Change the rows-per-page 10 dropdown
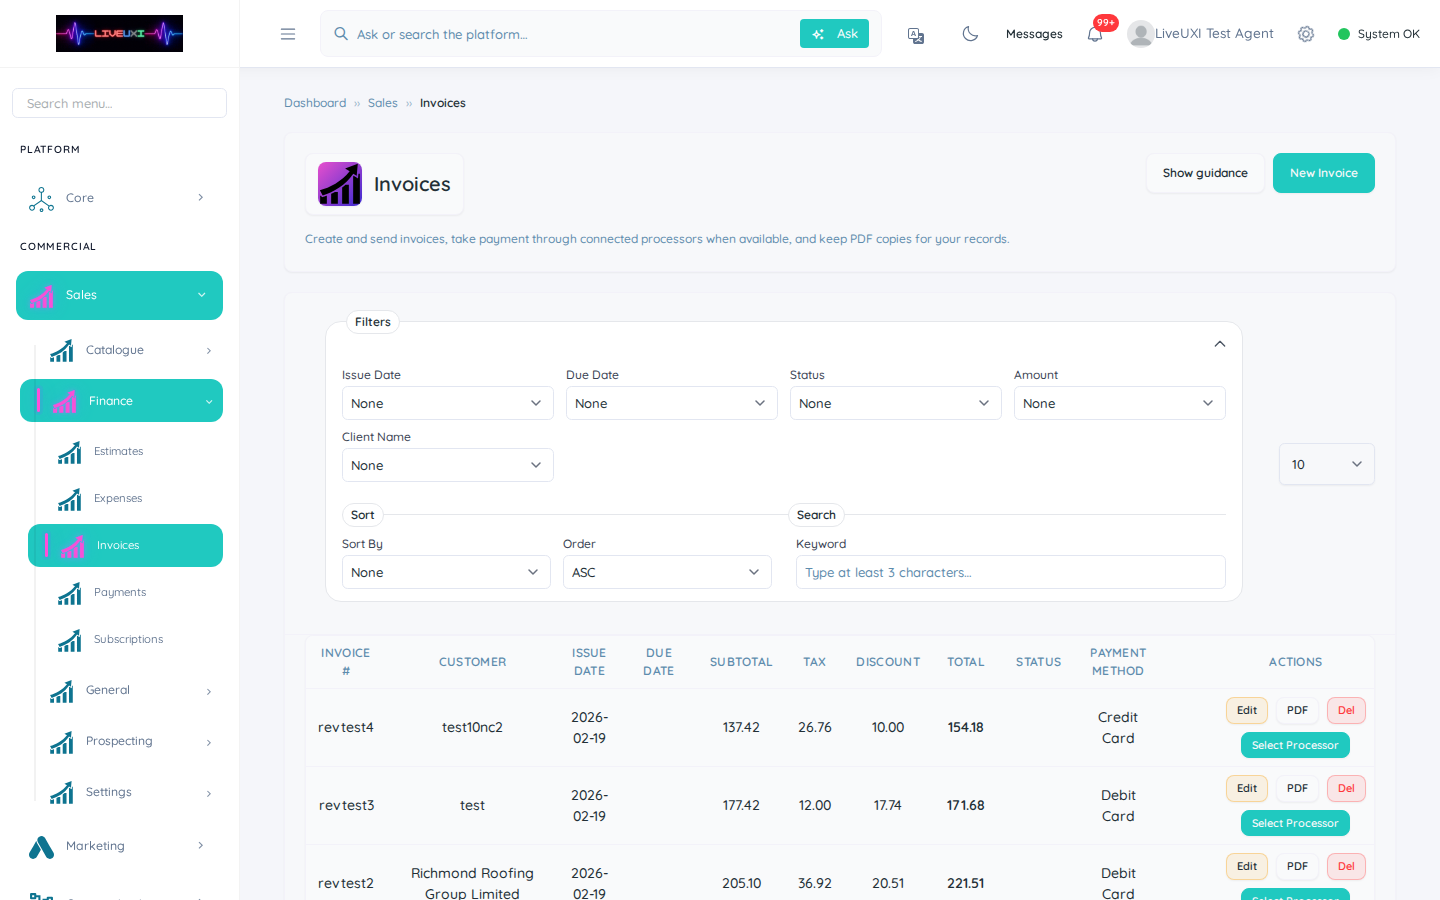 click(x=1327, y=464)
